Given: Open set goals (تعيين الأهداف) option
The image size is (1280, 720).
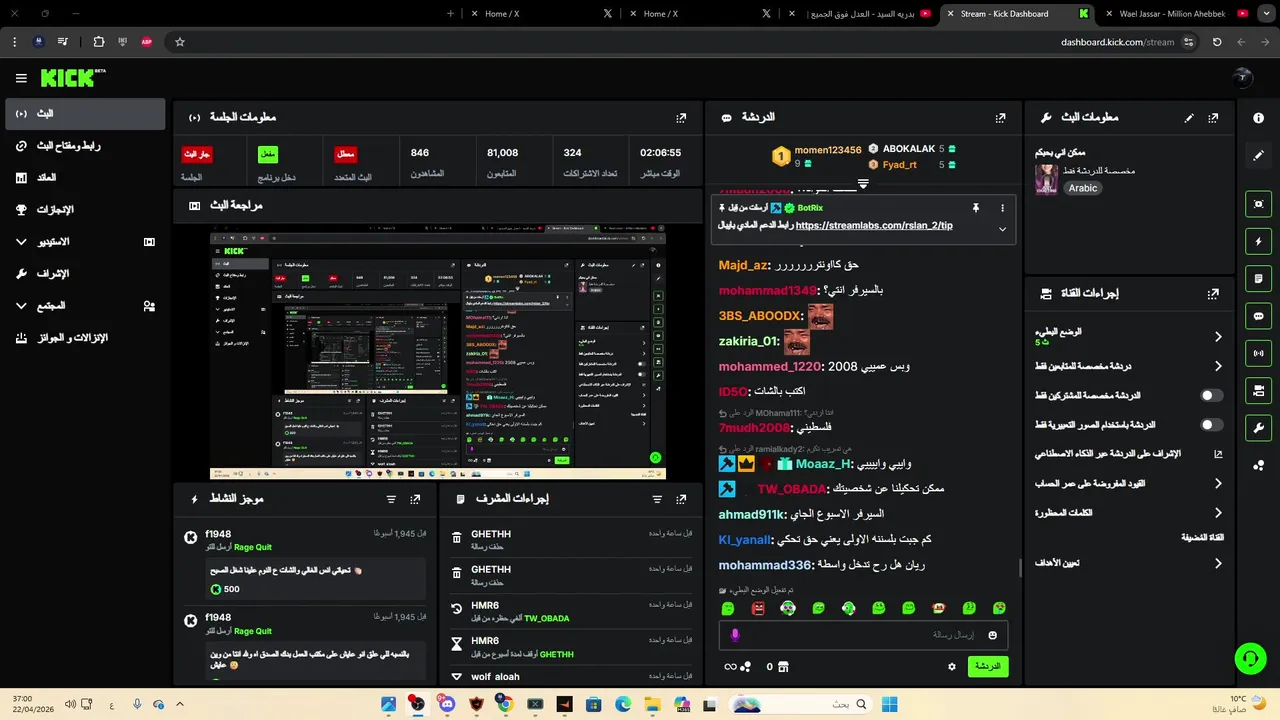Looking at the screenshot, I should tap(1129, 563).
